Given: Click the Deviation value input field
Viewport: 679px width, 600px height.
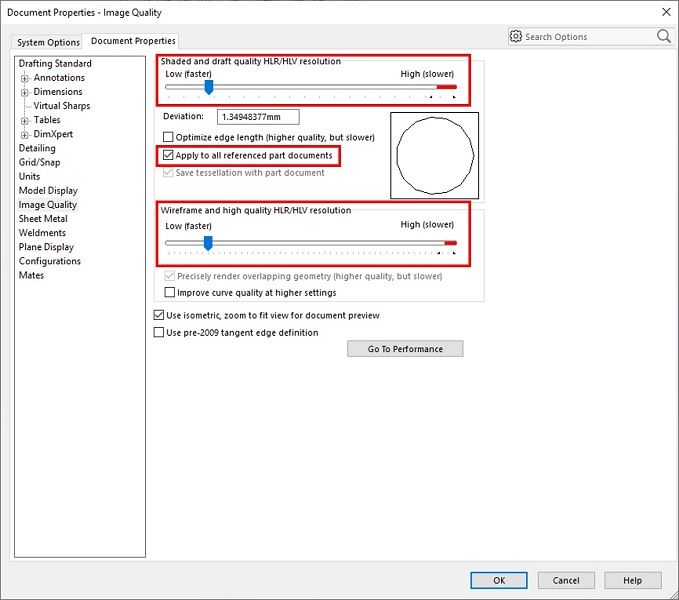Looking at the screenshot, I should pos(257,117).
